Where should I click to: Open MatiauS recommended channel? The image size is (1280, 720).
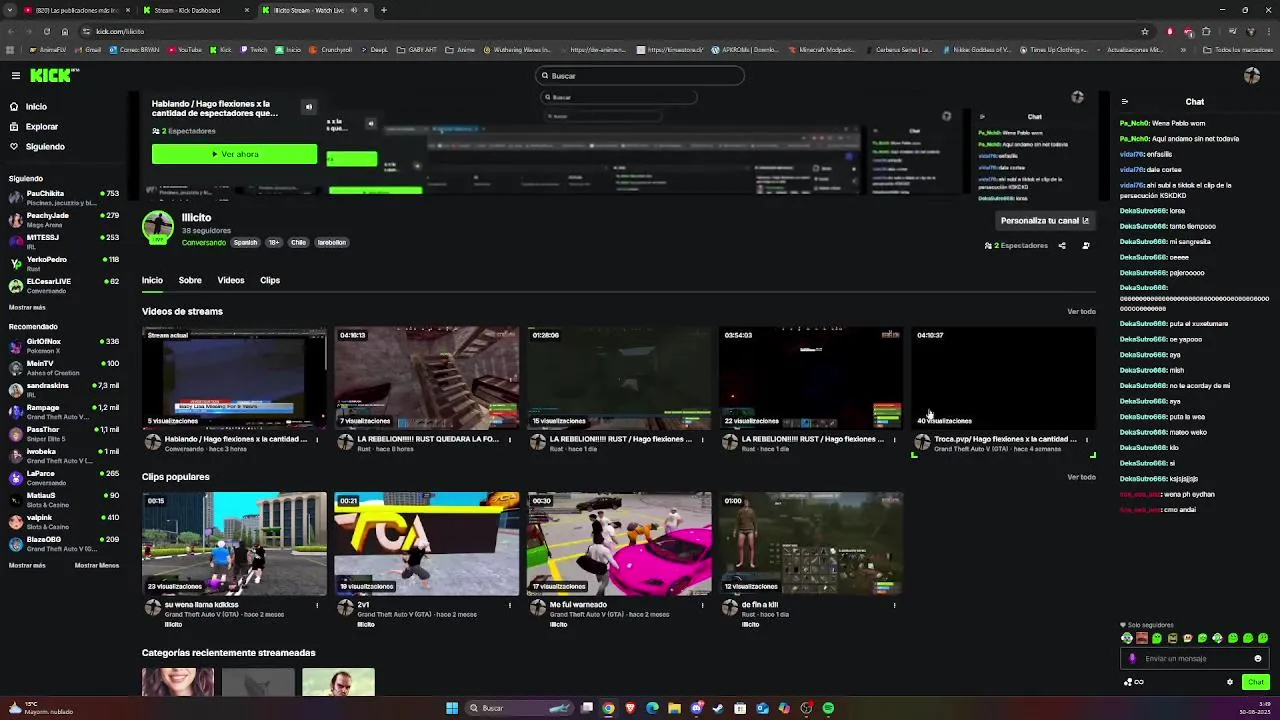point(64,499)
